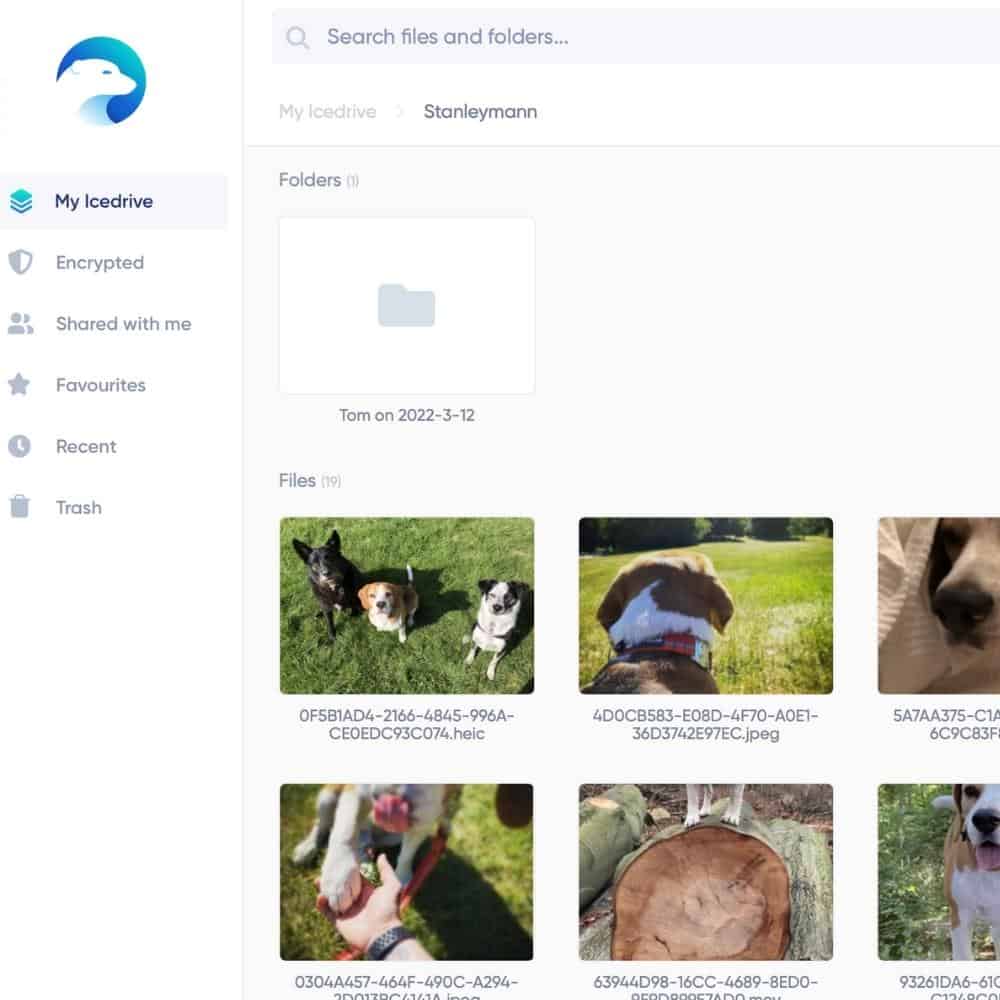Open the Trash section
The image size is (1000, 1000).
pos(78,508)
